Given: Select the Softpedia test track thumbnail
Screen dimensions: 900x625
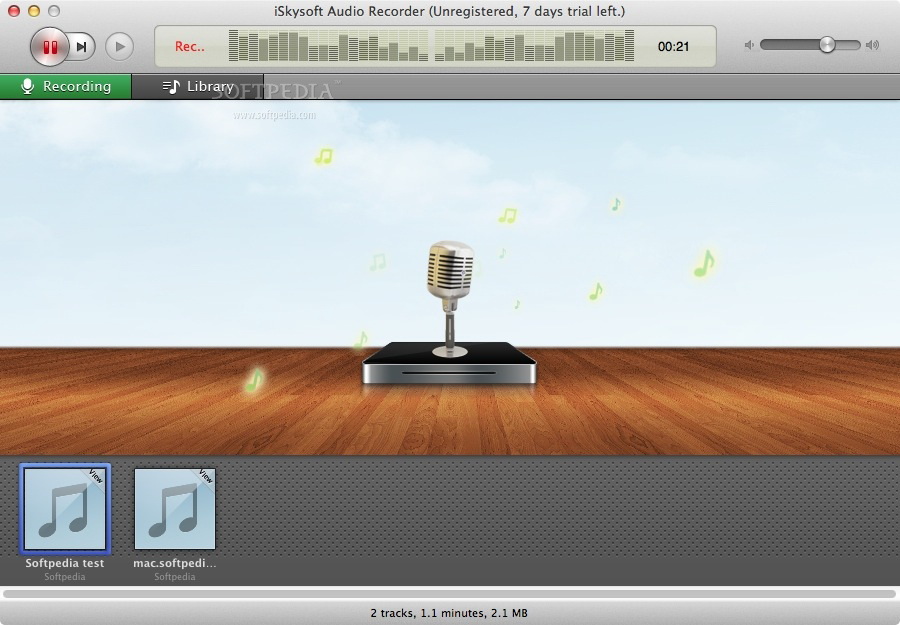Looking at the screenshot, I should click(65, 508).
